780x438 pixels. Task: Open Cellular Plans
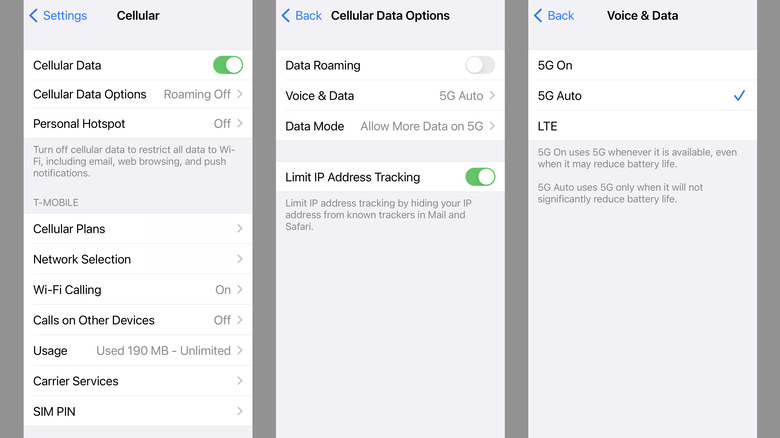(137, 229)
